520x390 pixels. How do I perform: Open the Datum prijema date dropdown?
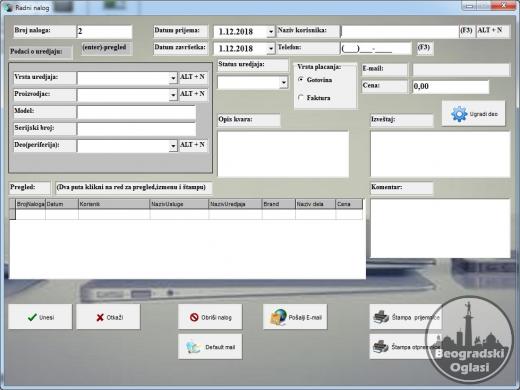coord(271,32)
